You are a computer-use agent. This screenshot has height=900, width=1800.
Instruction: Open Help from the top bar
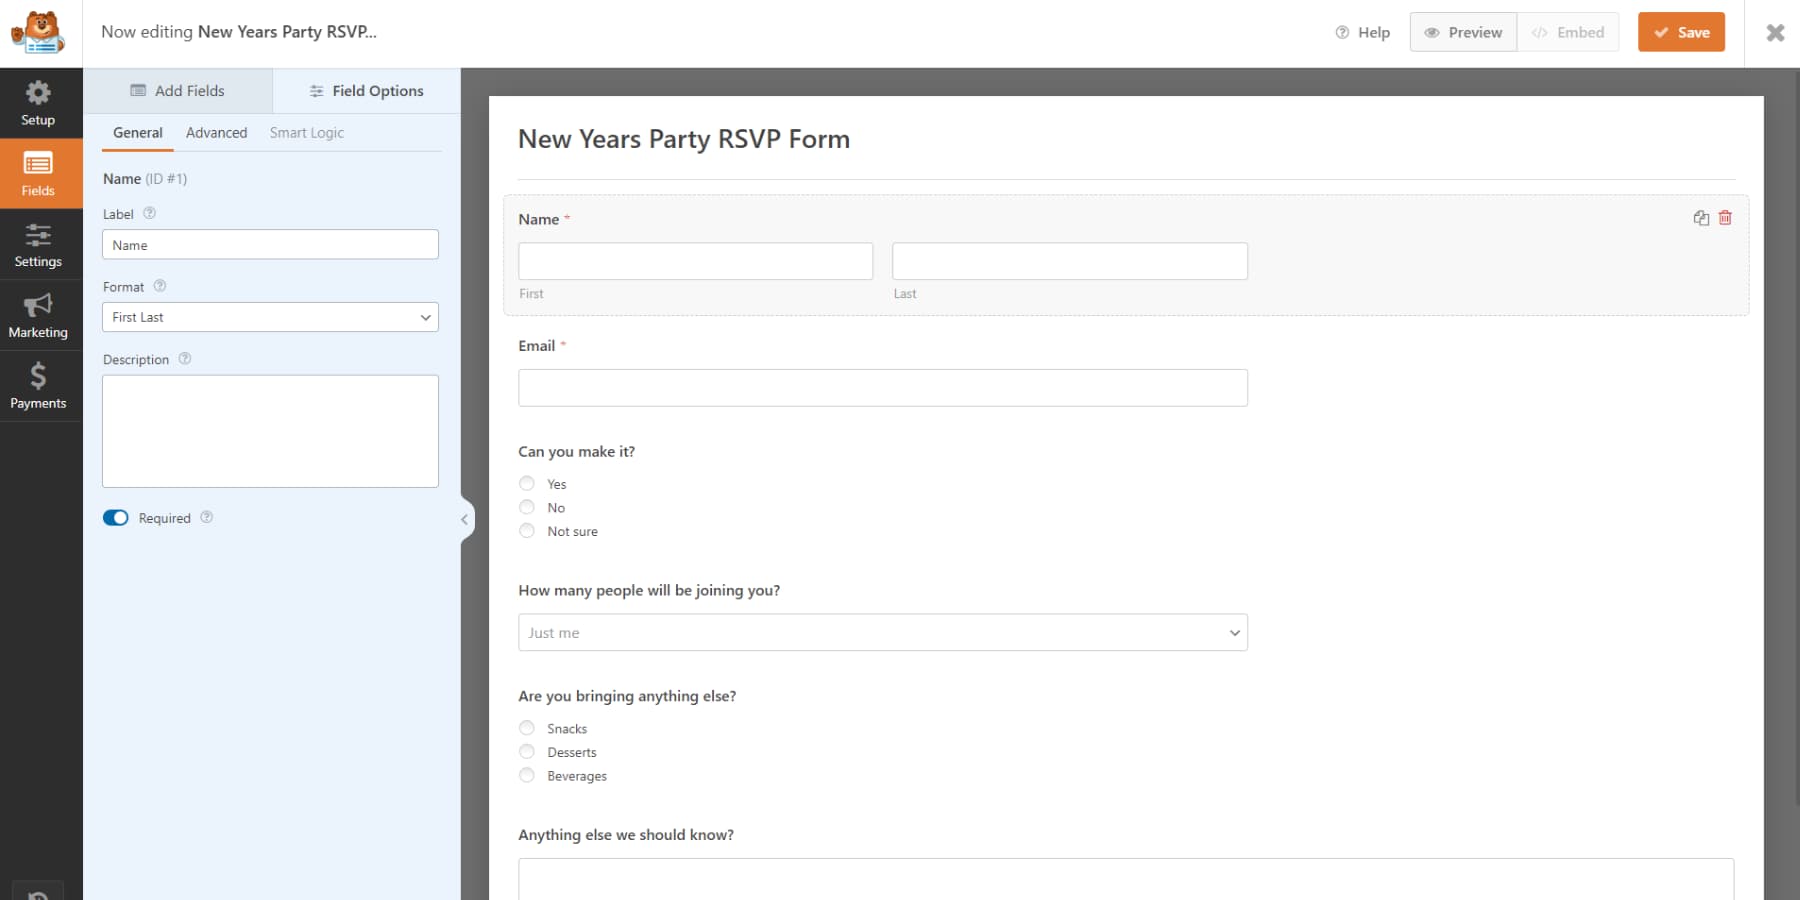(x=1362, y=32)
